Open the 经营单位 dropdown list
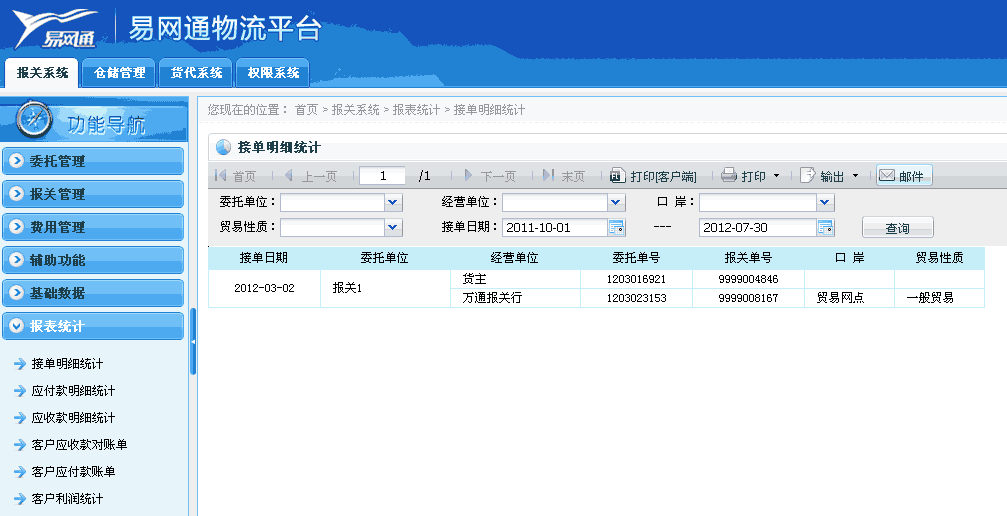The image size is (1007, 516). point(616,202)
